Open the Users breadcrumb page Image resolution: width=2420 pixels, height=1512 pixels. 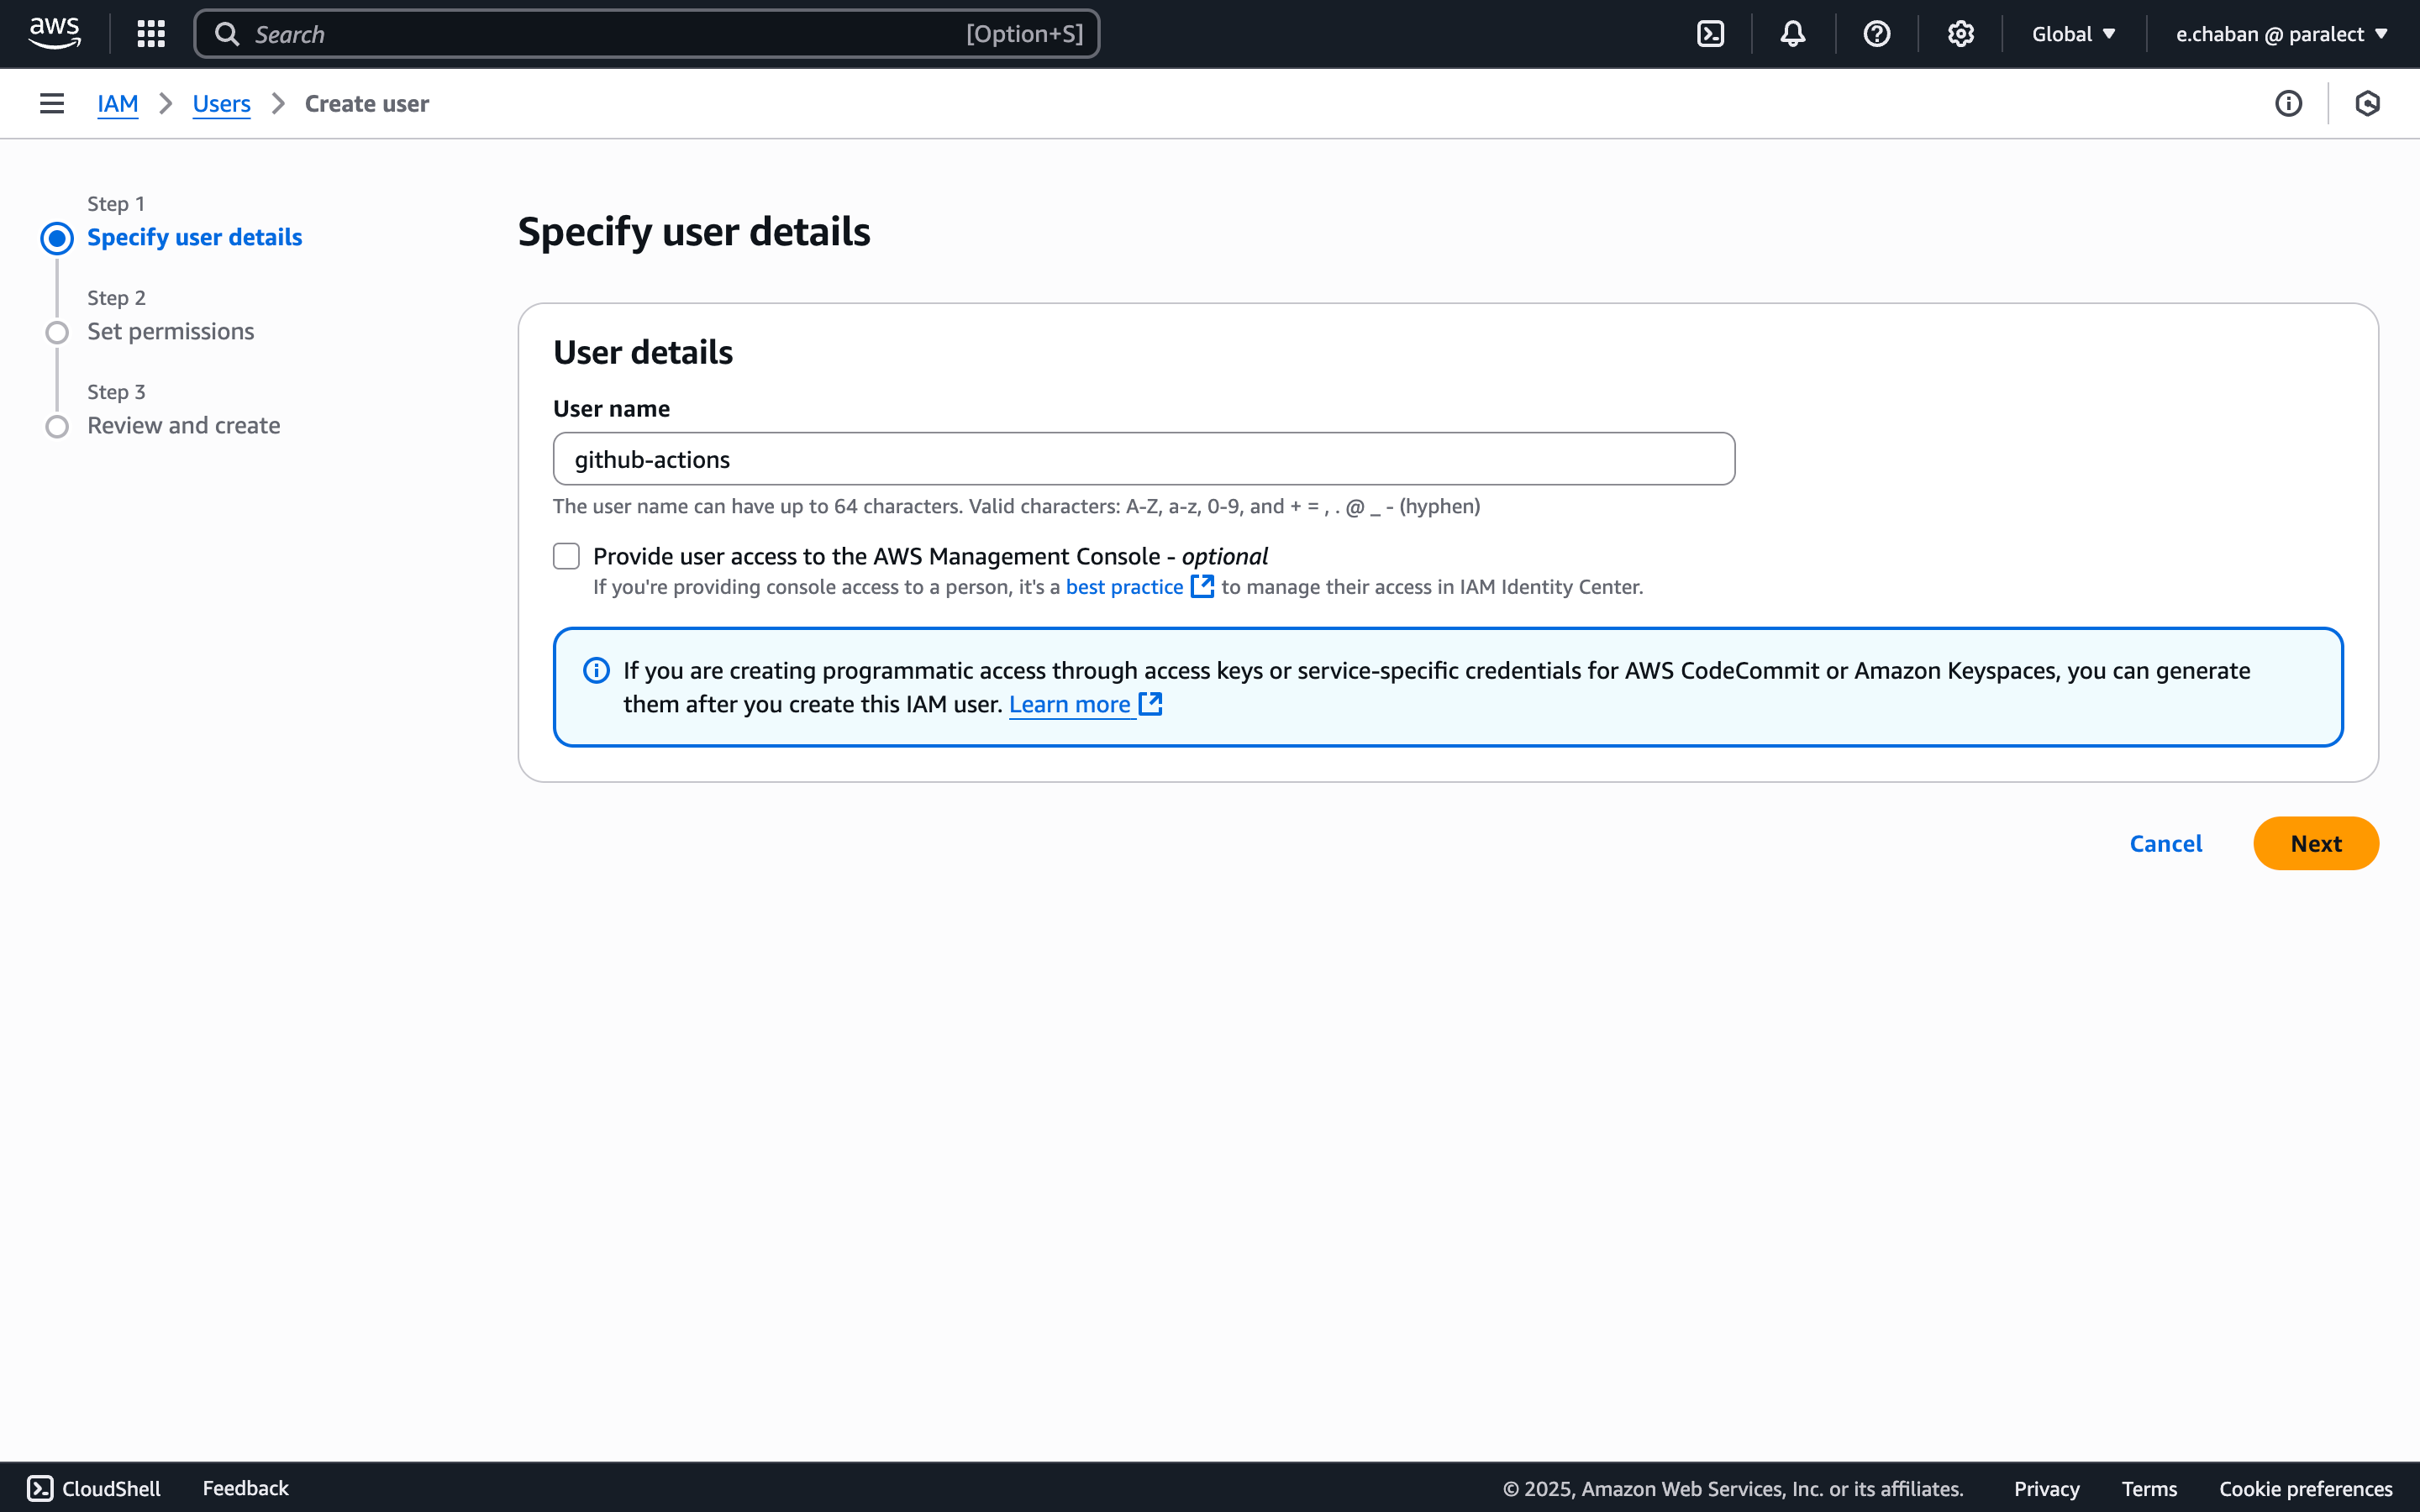[221, 103]
